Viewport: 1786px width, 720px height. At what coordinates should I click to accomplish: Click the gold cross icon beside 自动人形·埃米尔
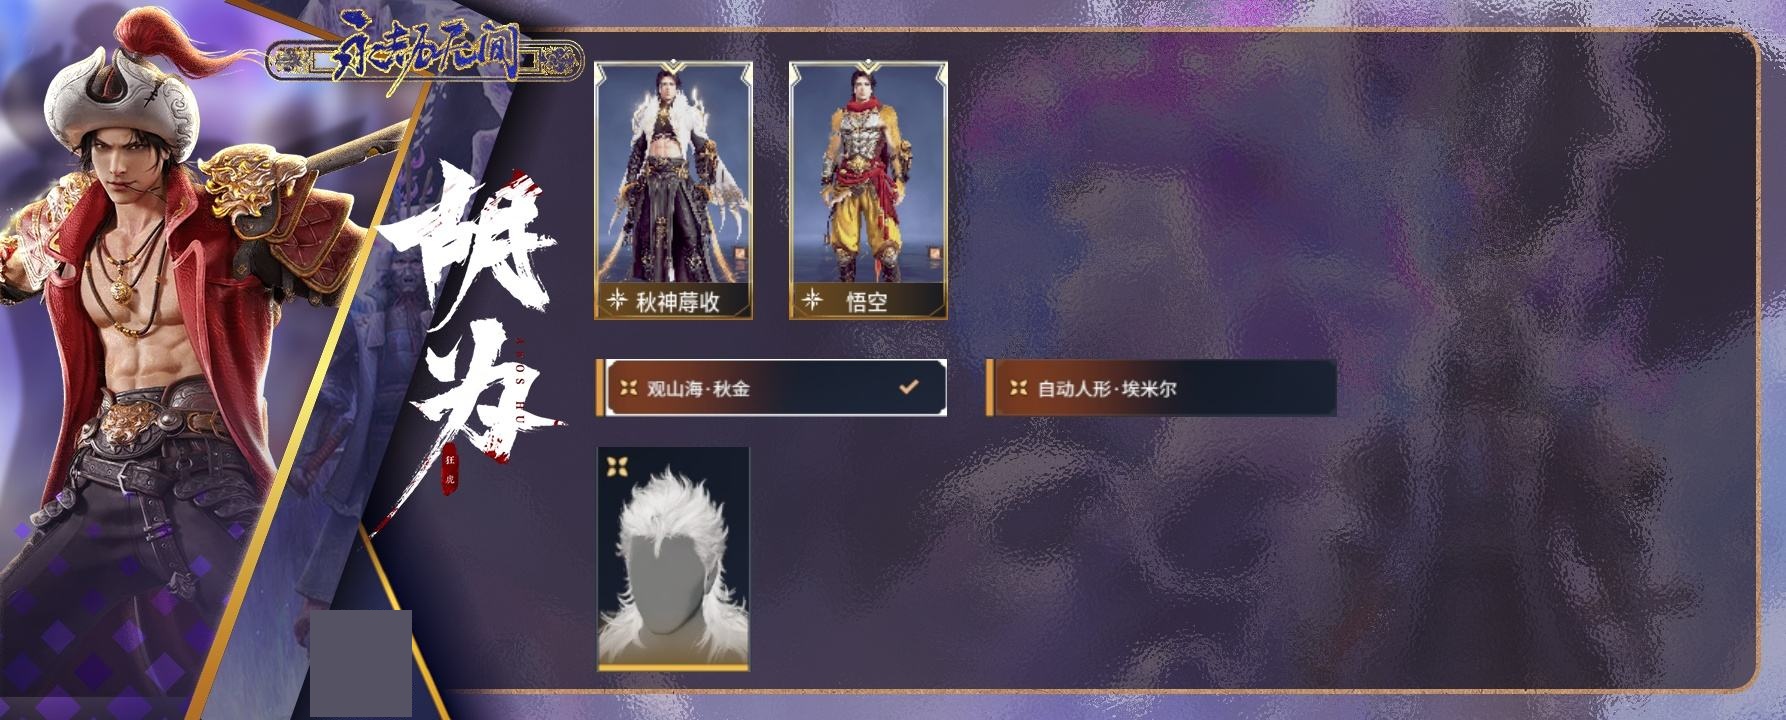[1018, 388]
